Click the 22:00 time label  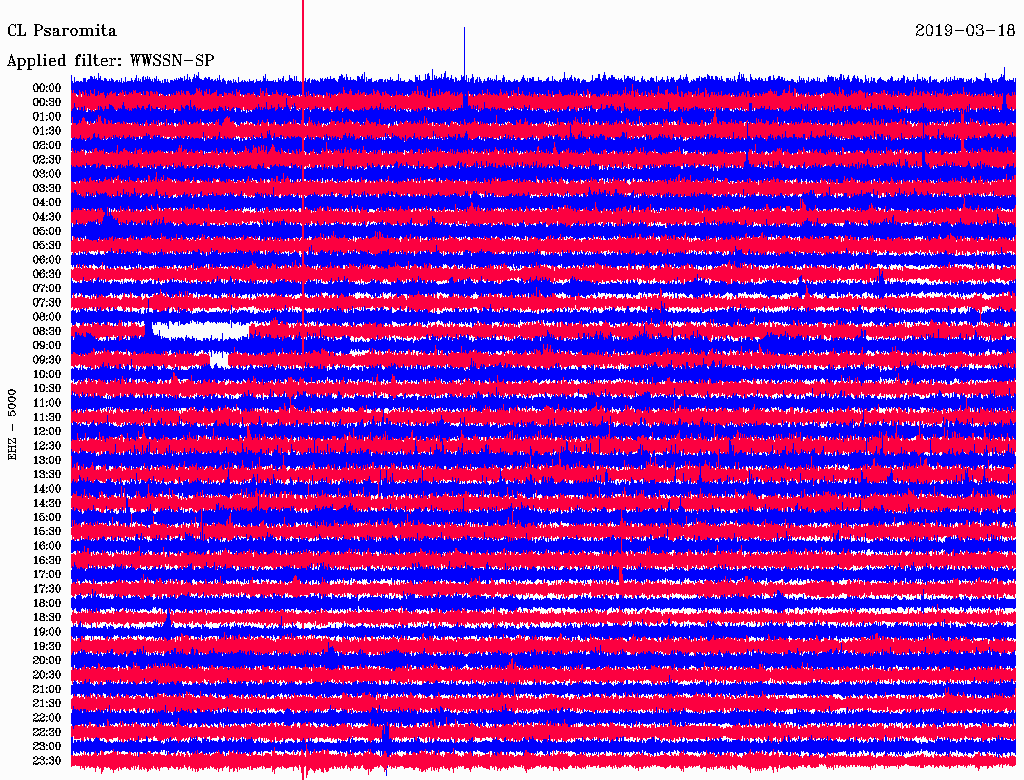click(x=47, y=718)
